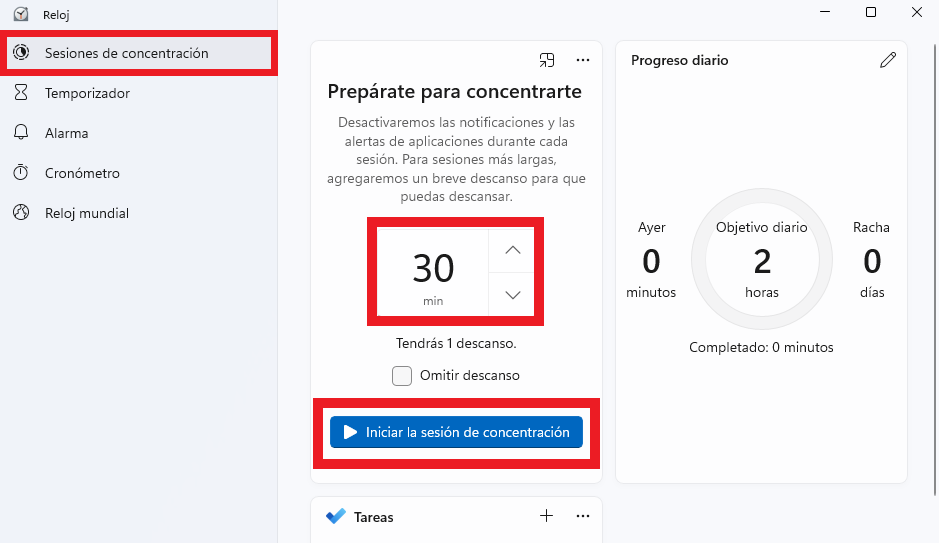Click the keep-on-top compact view icon

(547, 60)
